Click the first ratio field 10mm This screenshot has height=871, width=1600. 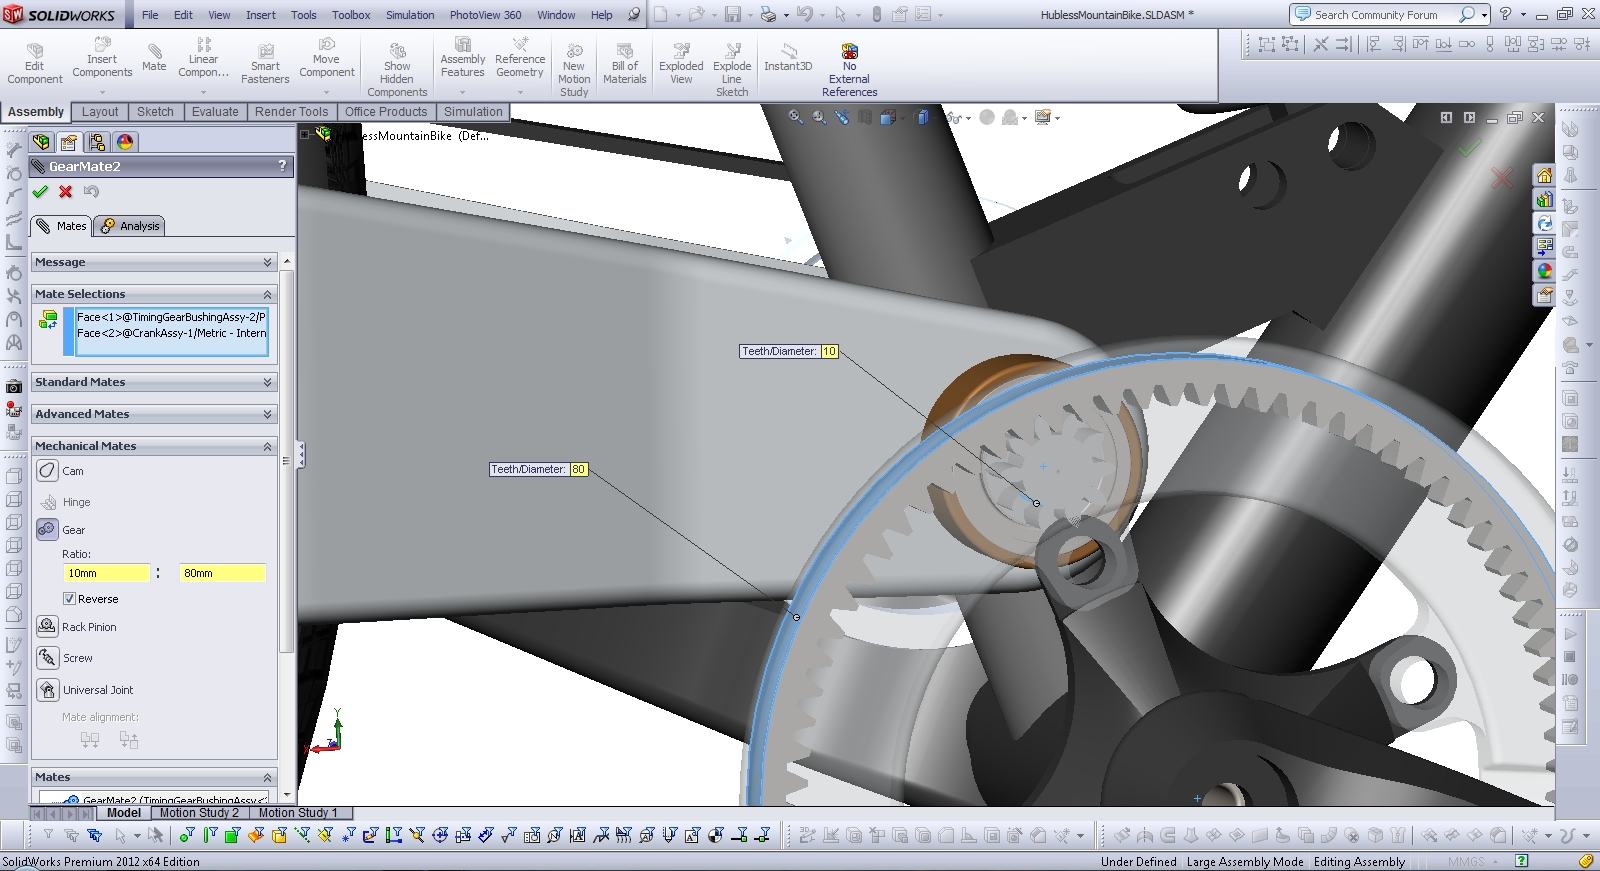coord(106,573)
